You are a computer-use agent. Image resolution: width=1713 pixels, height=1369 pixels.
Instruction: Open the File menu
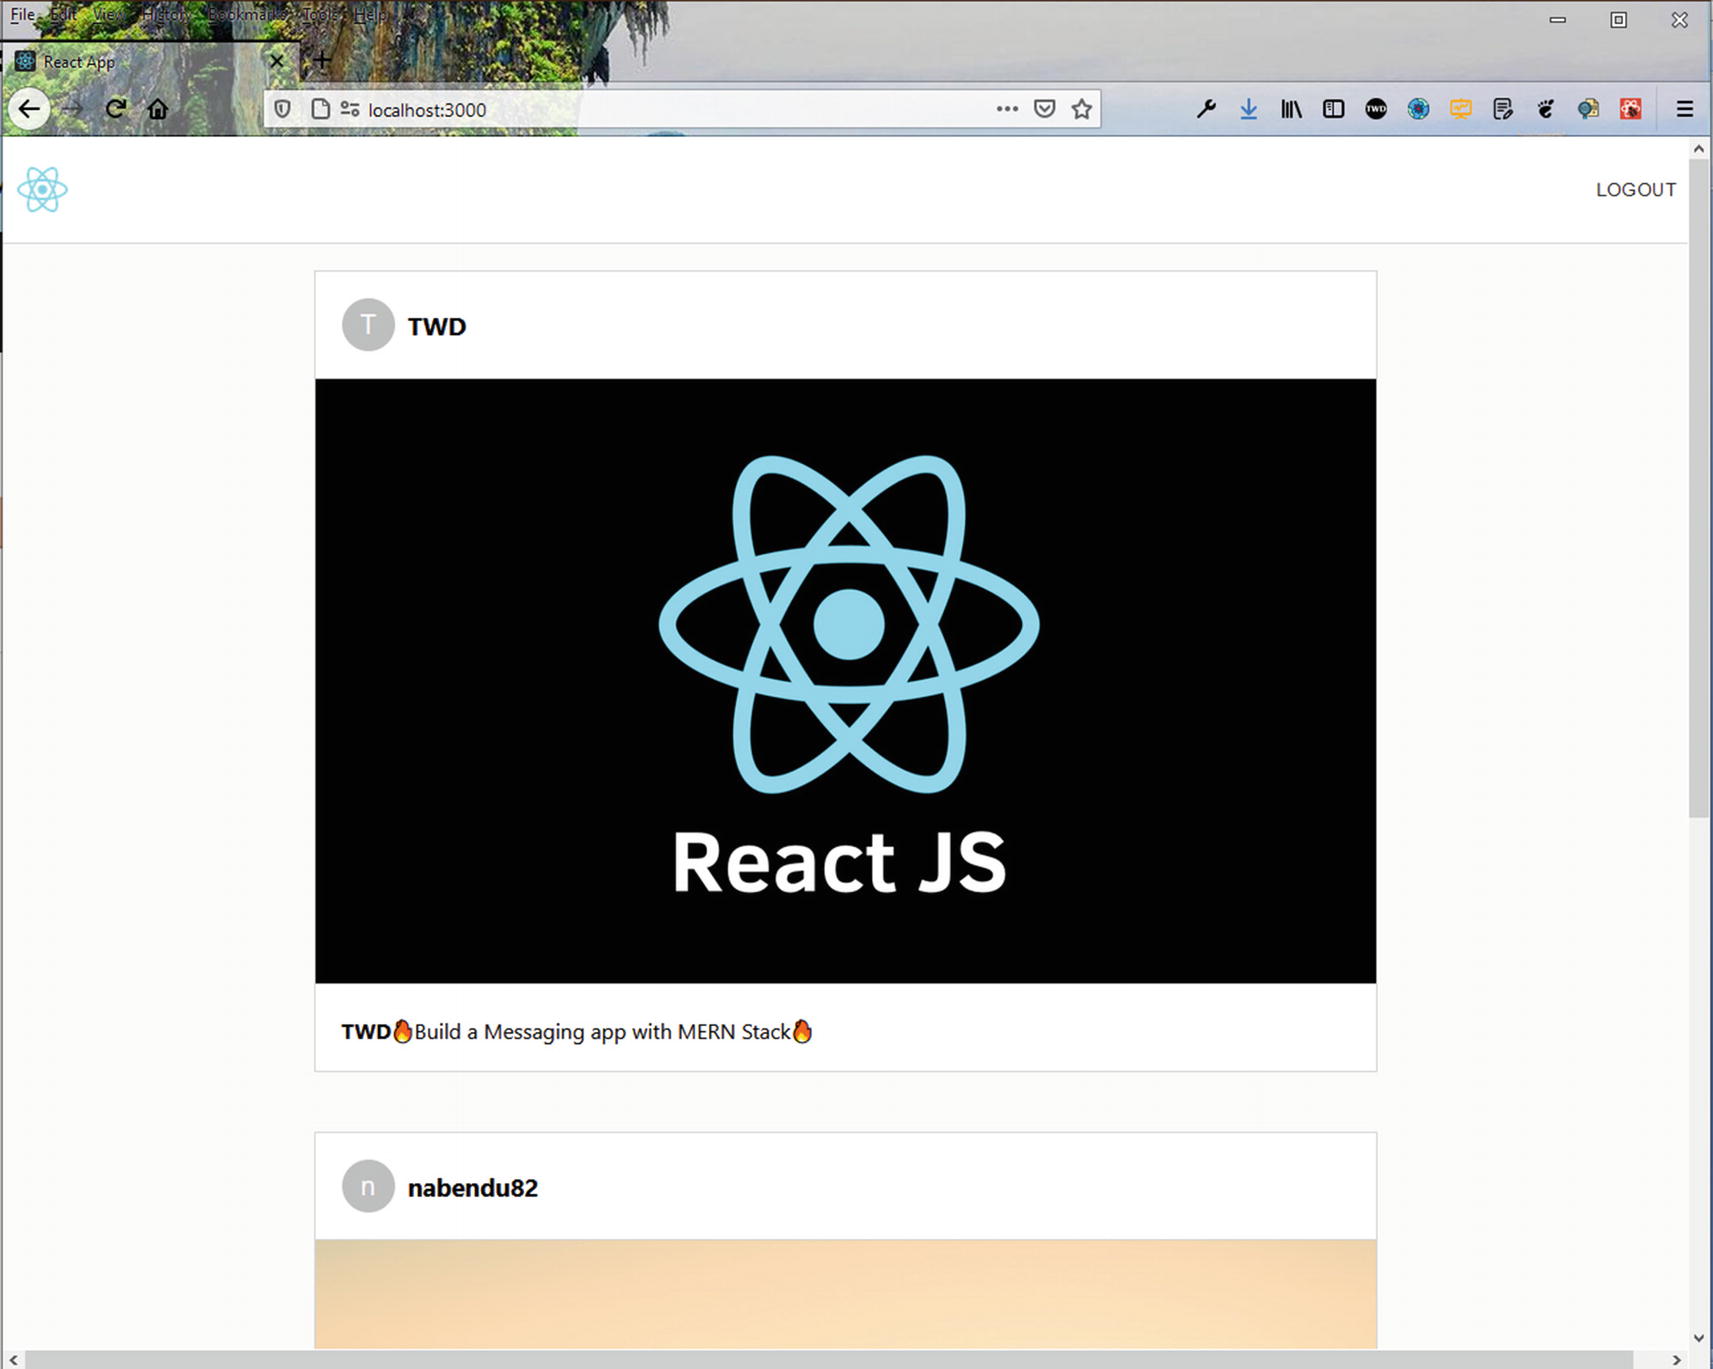(22, 15)
